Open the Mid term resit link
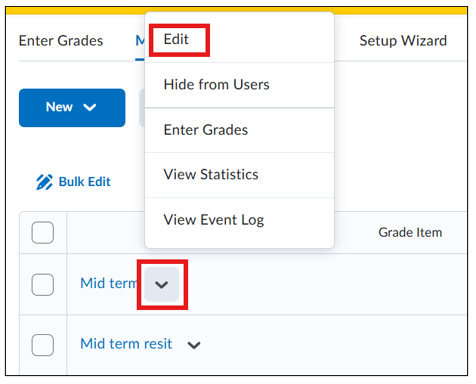This screenshot has width=476, height=384. click(x=126, y=344)
